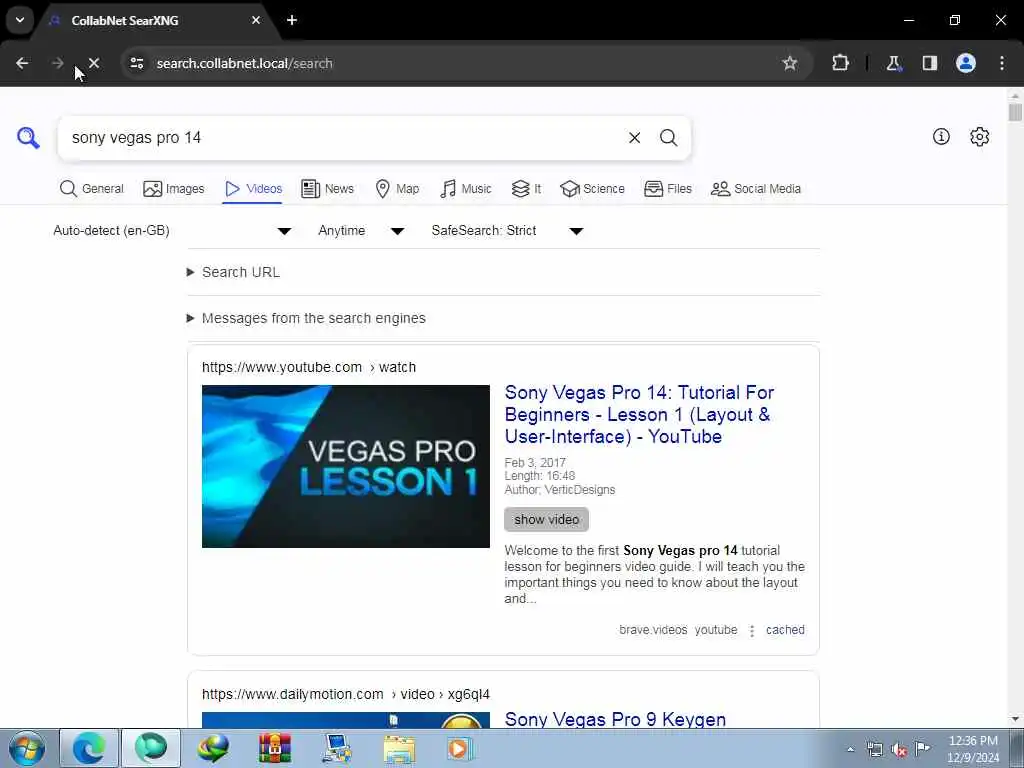Click the Vegas Pro Lesson 1 thumbnail

pos(345,466)
